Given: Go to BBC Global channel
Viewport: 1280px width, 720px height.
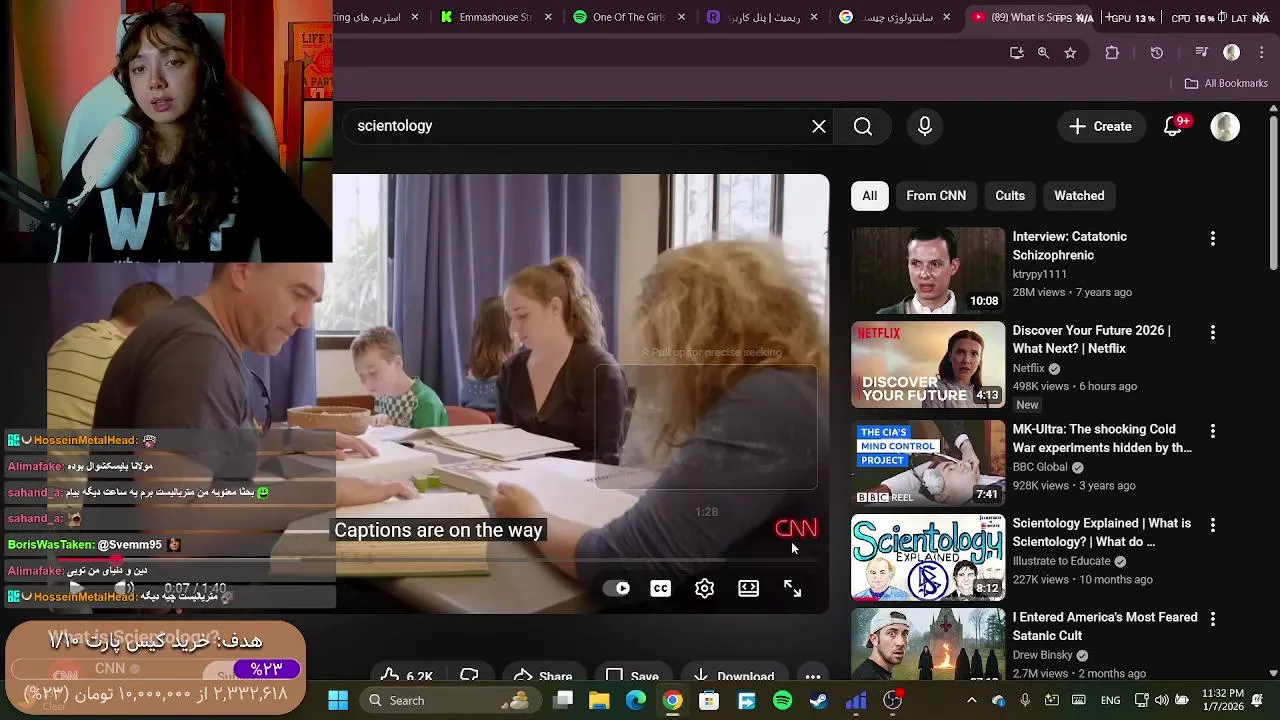Looking at the screenshot, I should pos(1040,467).
